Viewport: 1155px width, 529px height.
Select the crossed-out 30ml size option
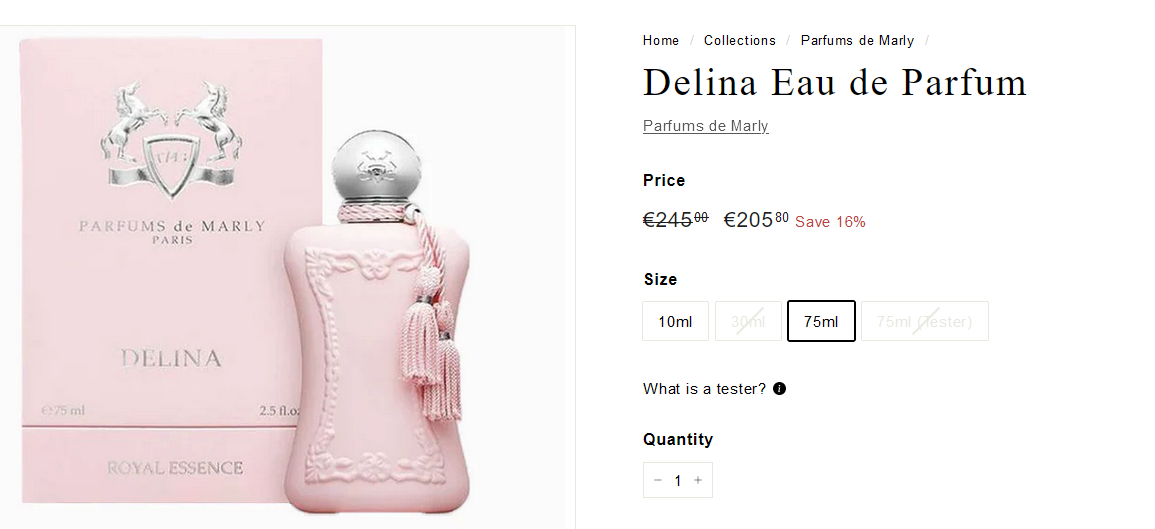748,321
